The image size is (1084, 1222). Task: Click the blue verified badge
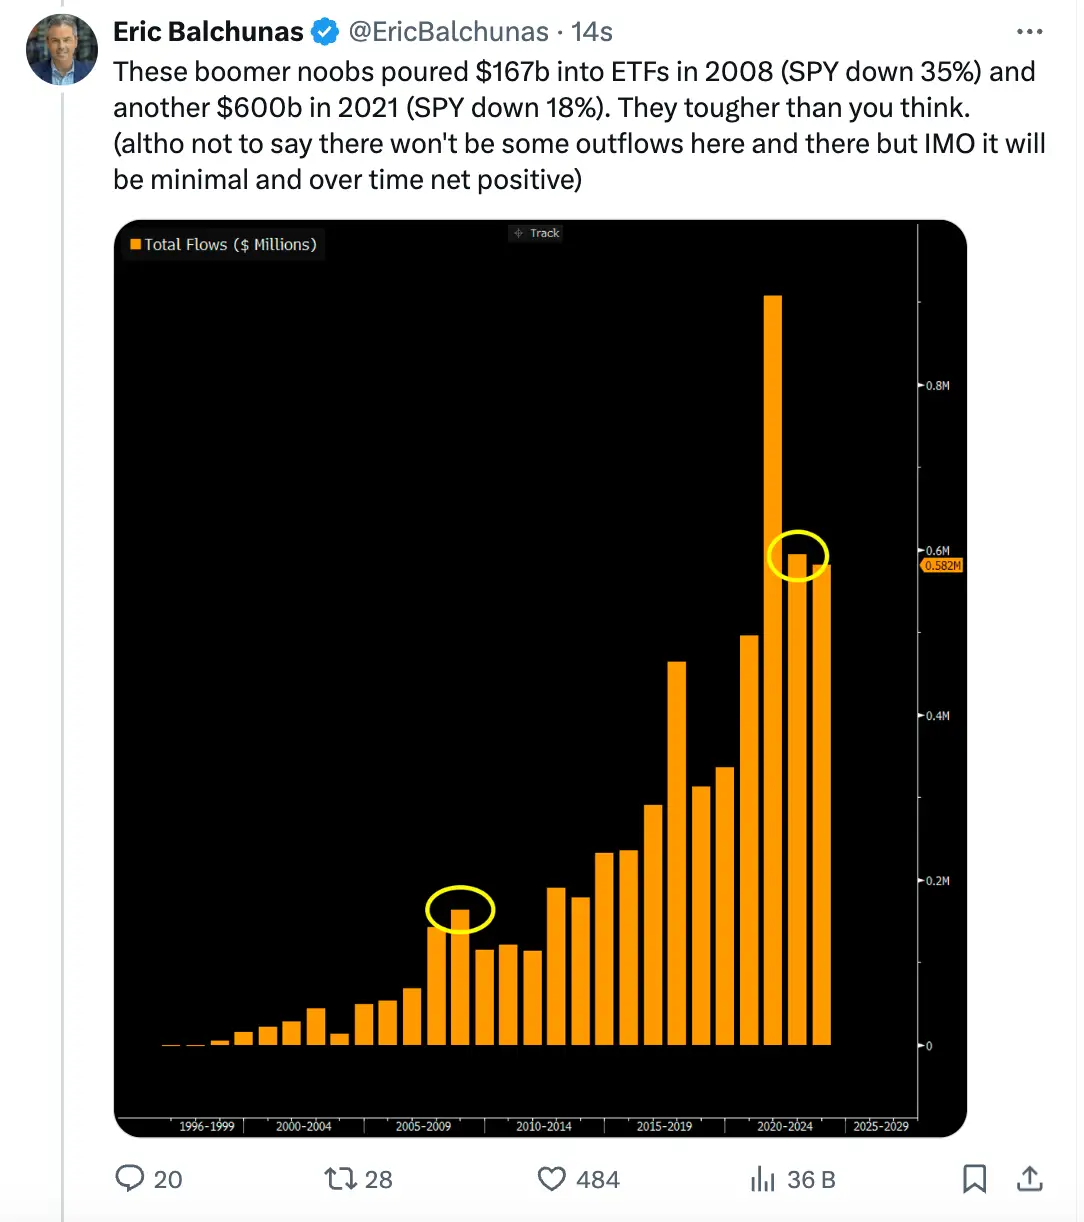click(x=325, y=32)
